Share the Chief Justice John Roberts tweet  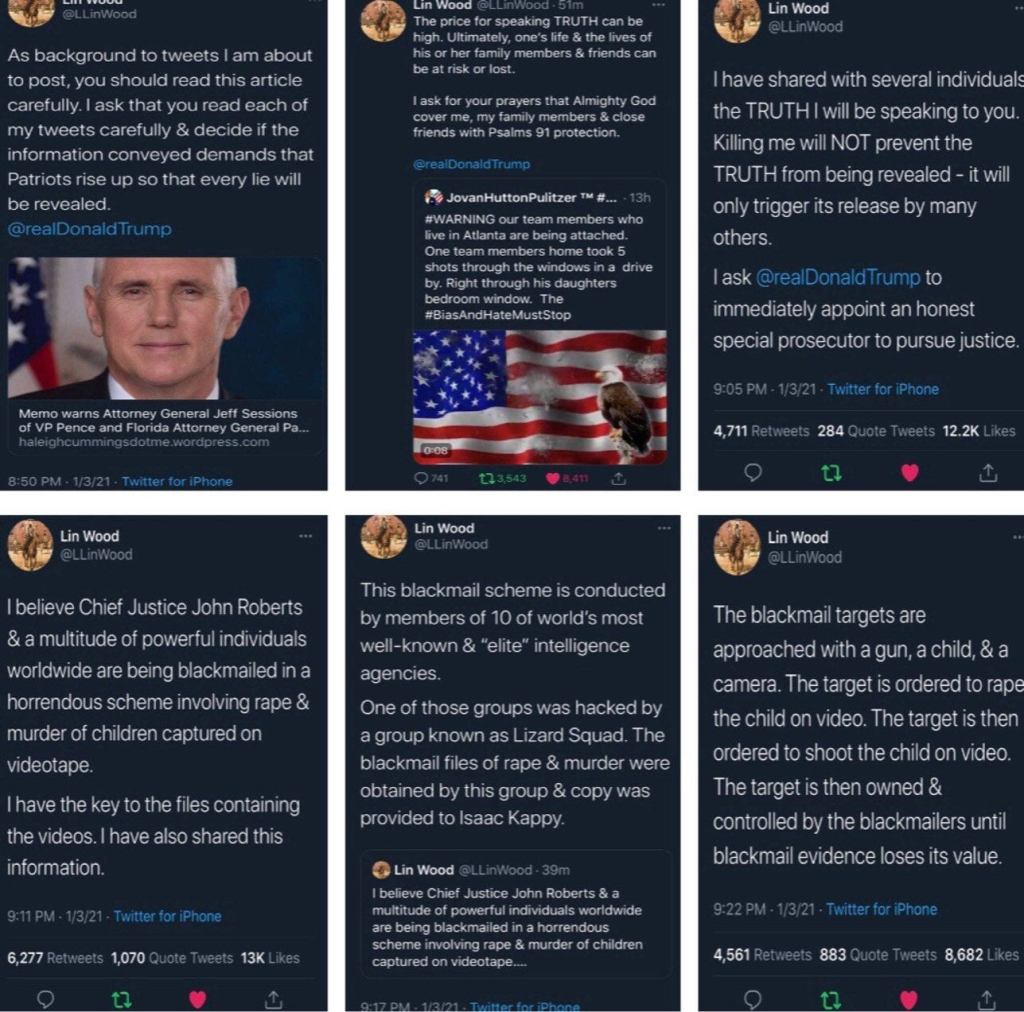(x=273, y=999)
